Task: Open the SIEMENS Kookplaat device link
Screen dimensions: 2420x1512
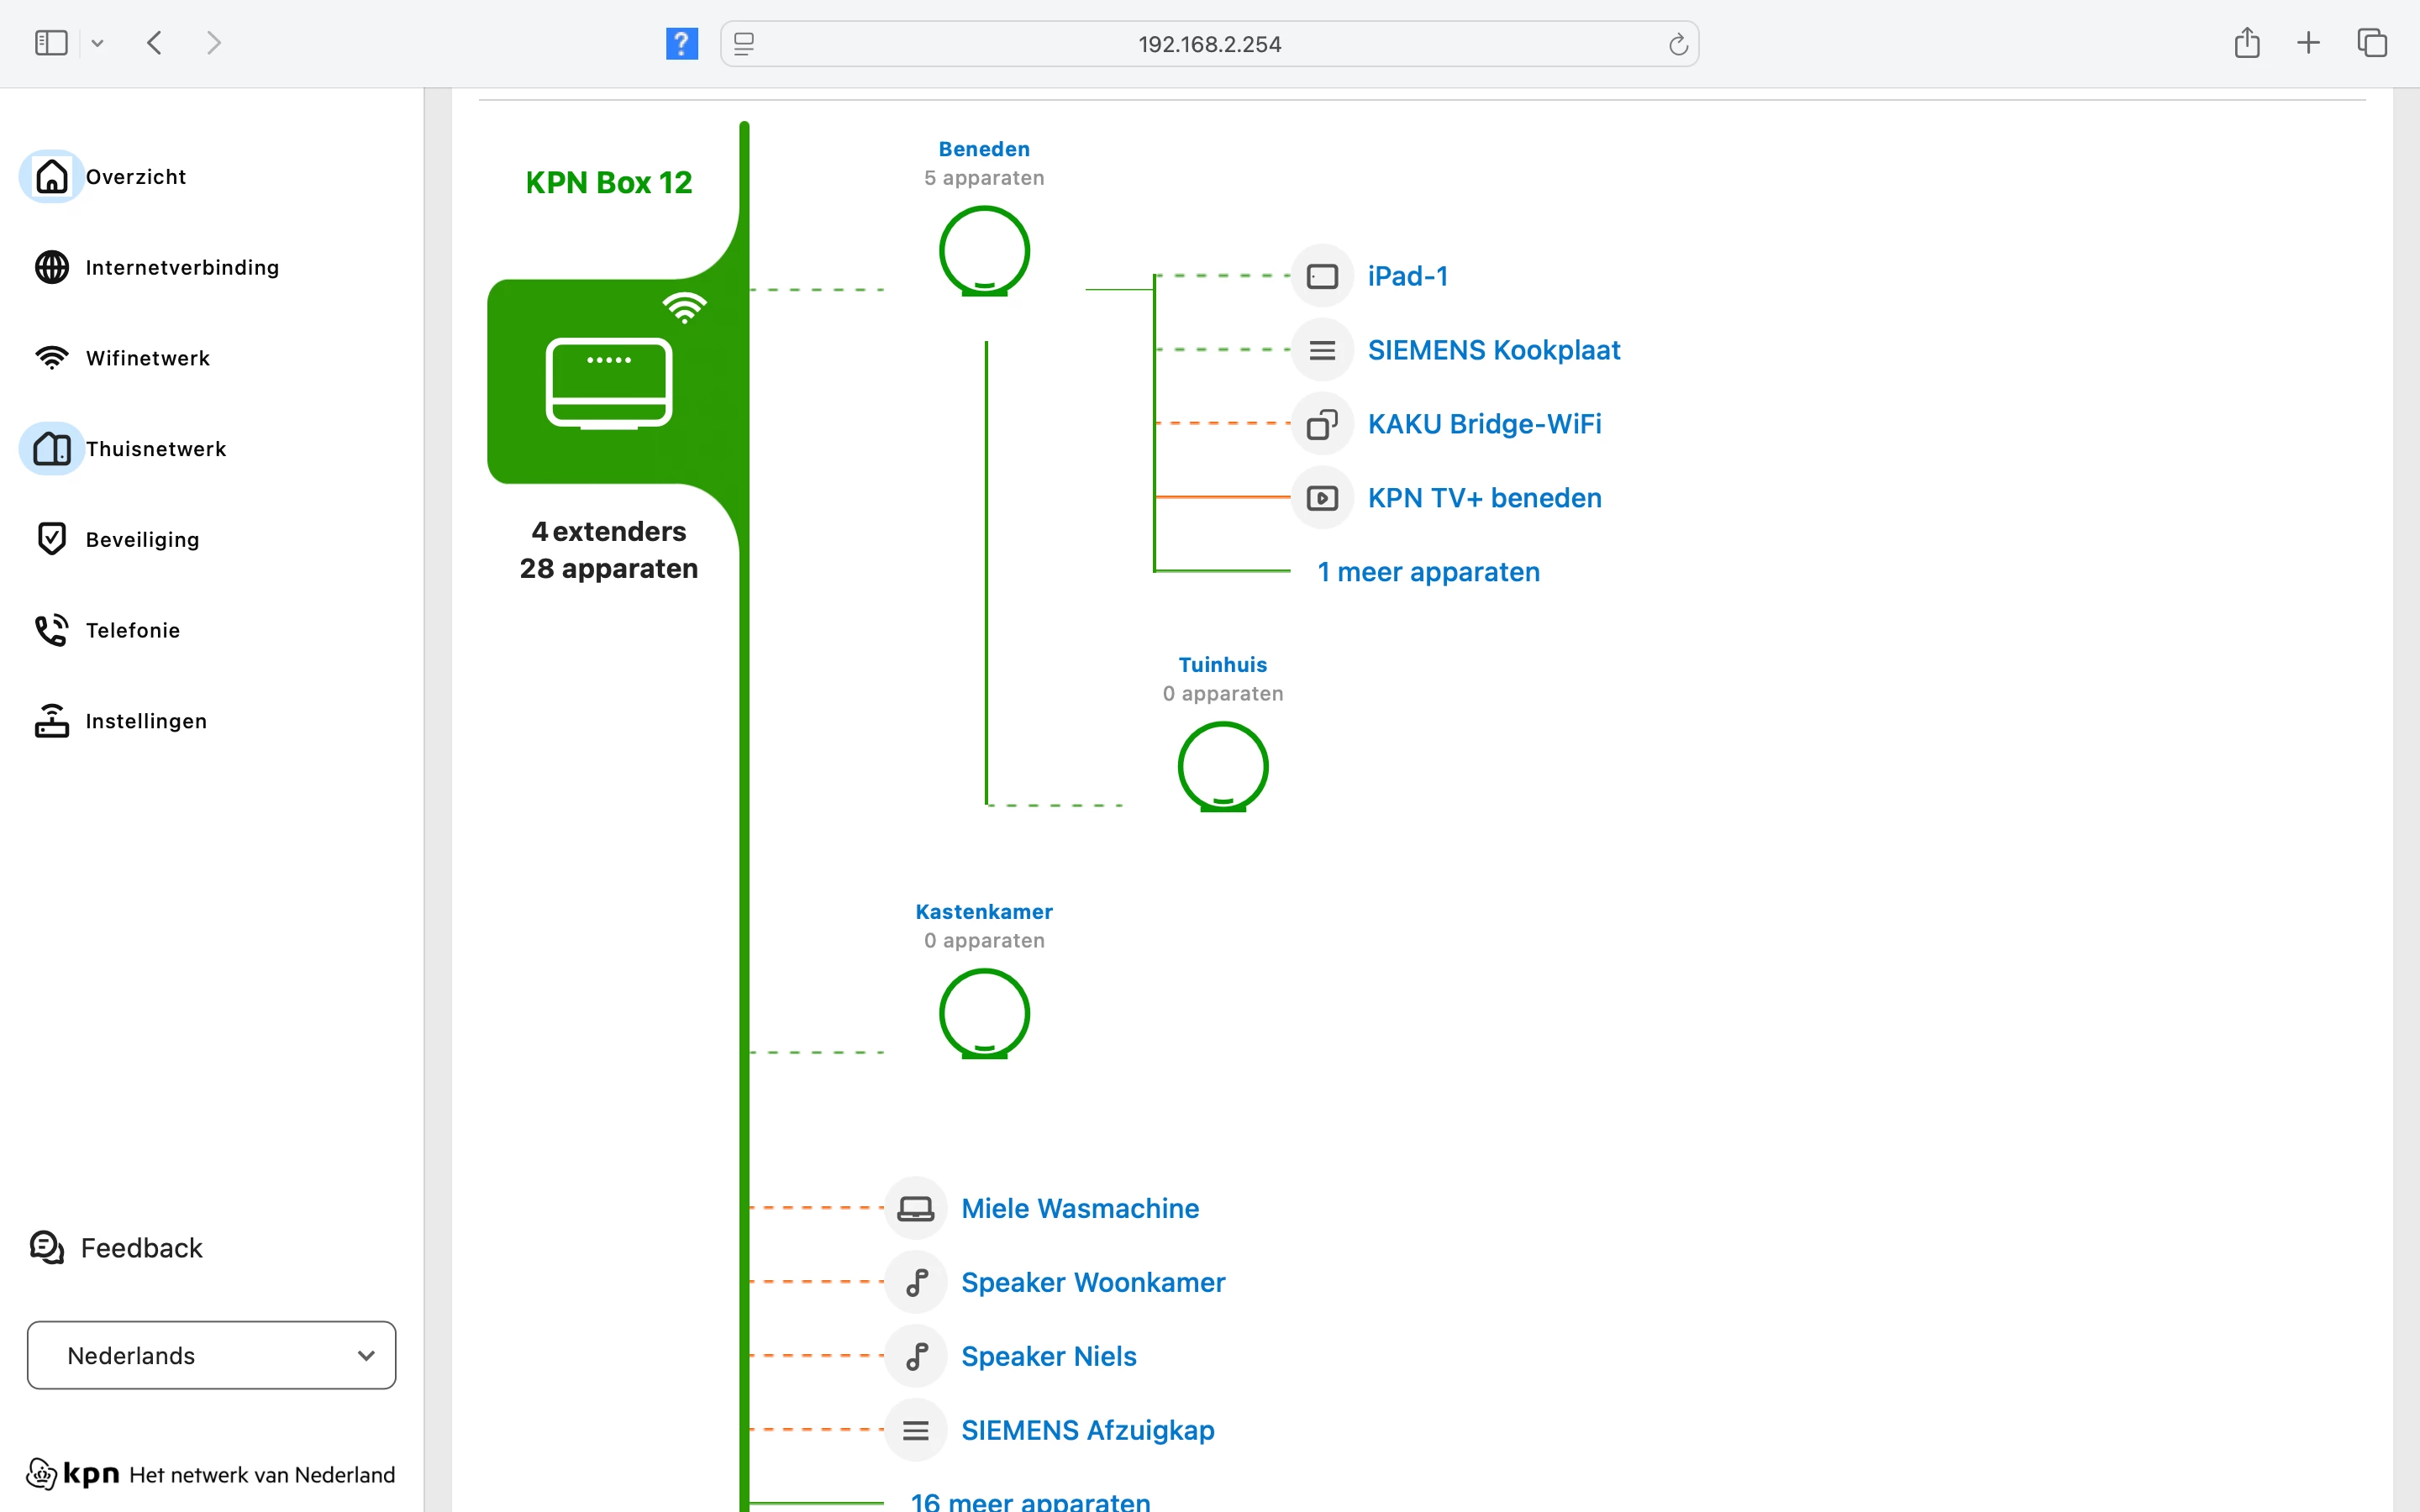Action: point(1493,350)
